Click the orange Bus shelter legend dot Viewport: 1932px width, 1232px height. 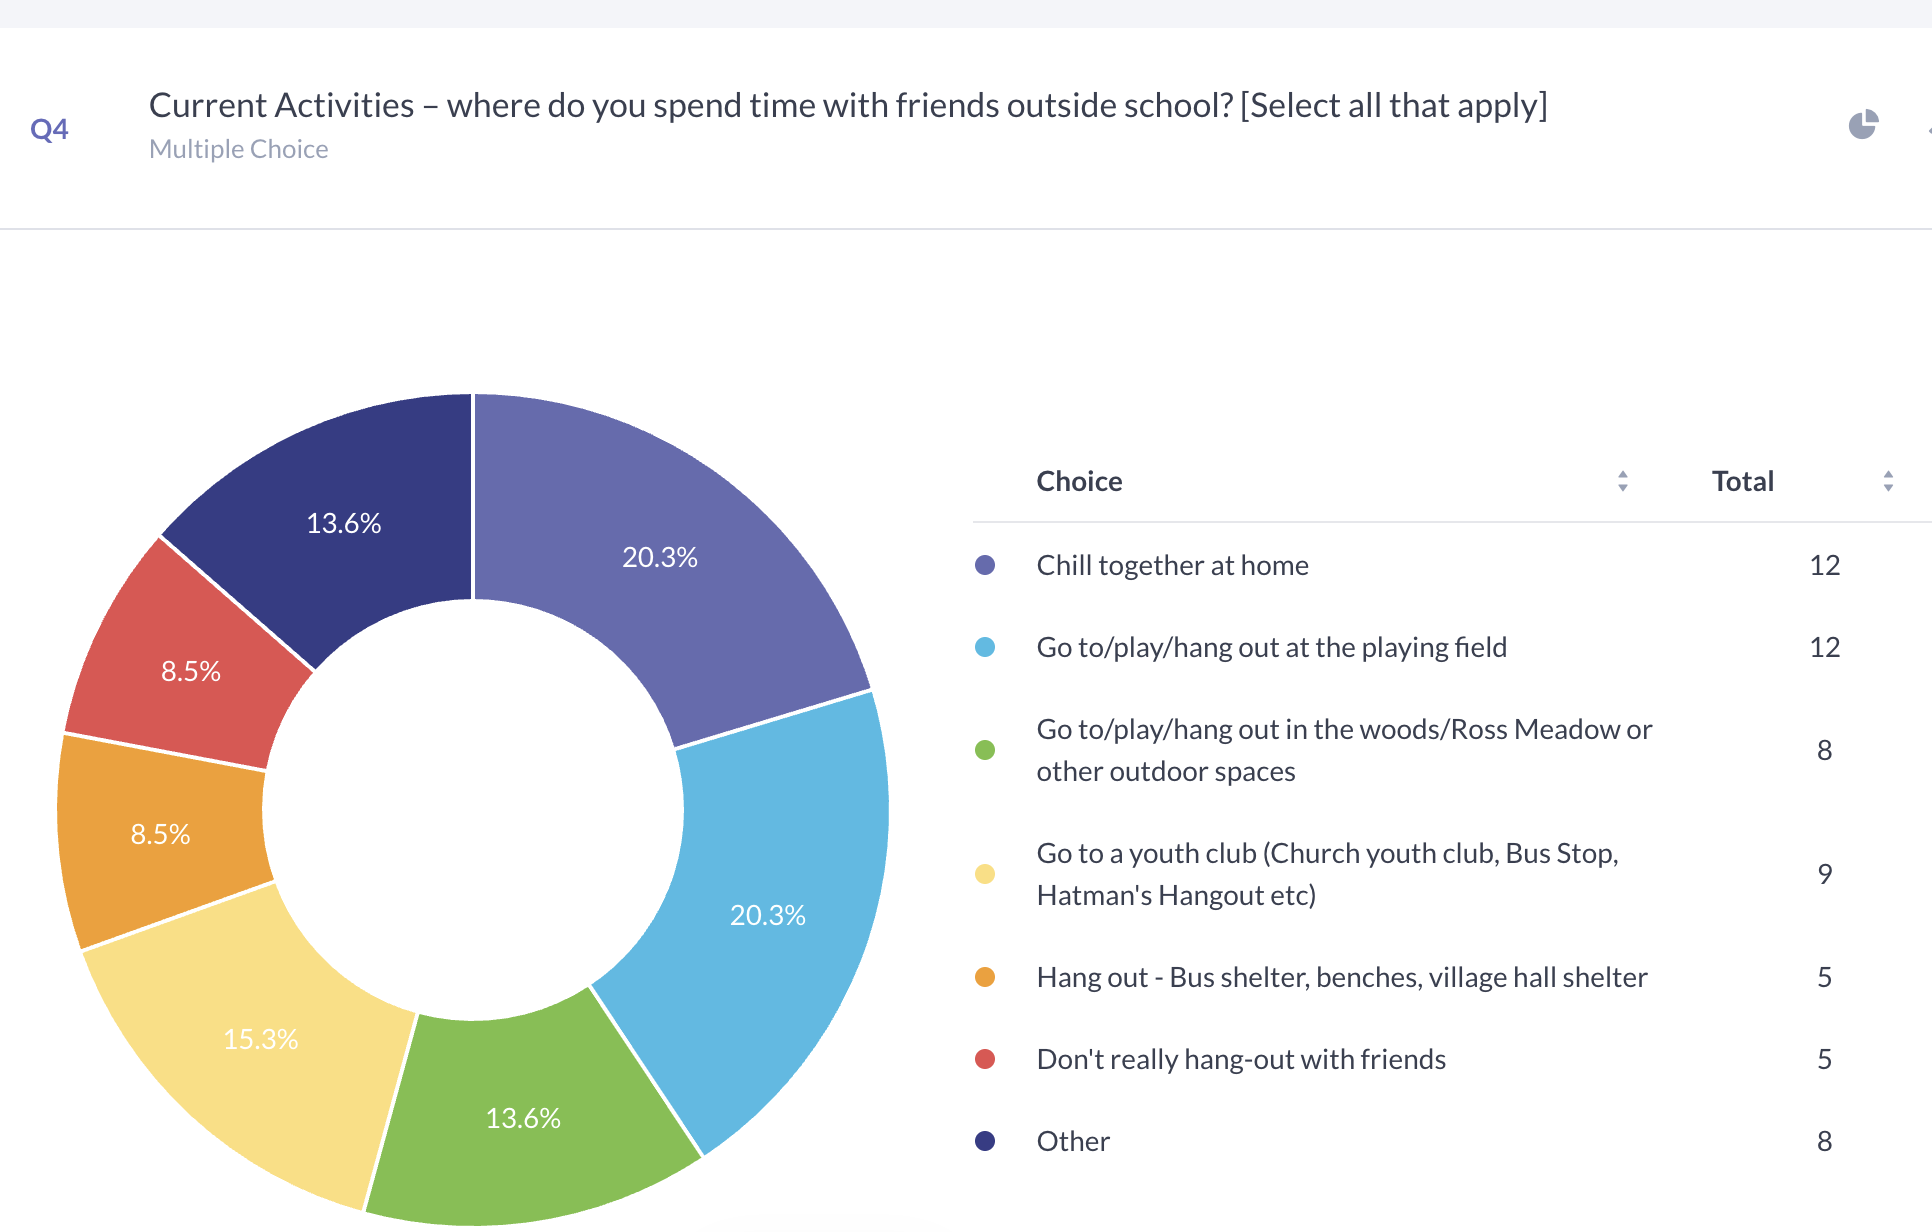pos(985,977)
